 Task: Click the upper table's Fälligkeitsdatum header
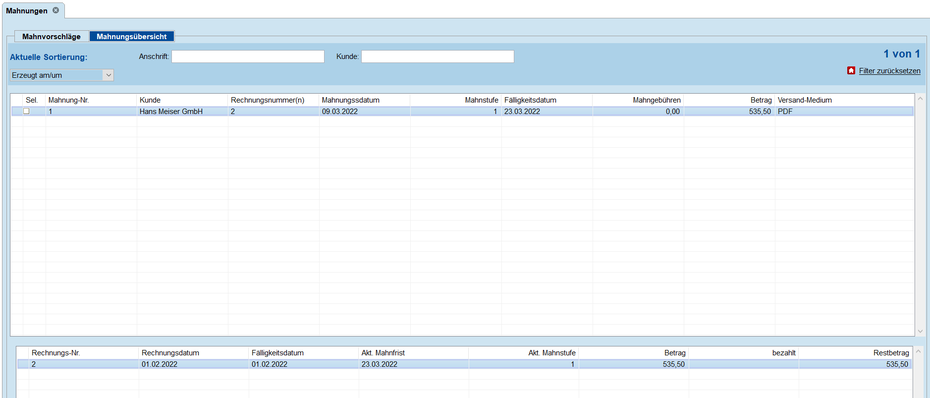point(547,100)
